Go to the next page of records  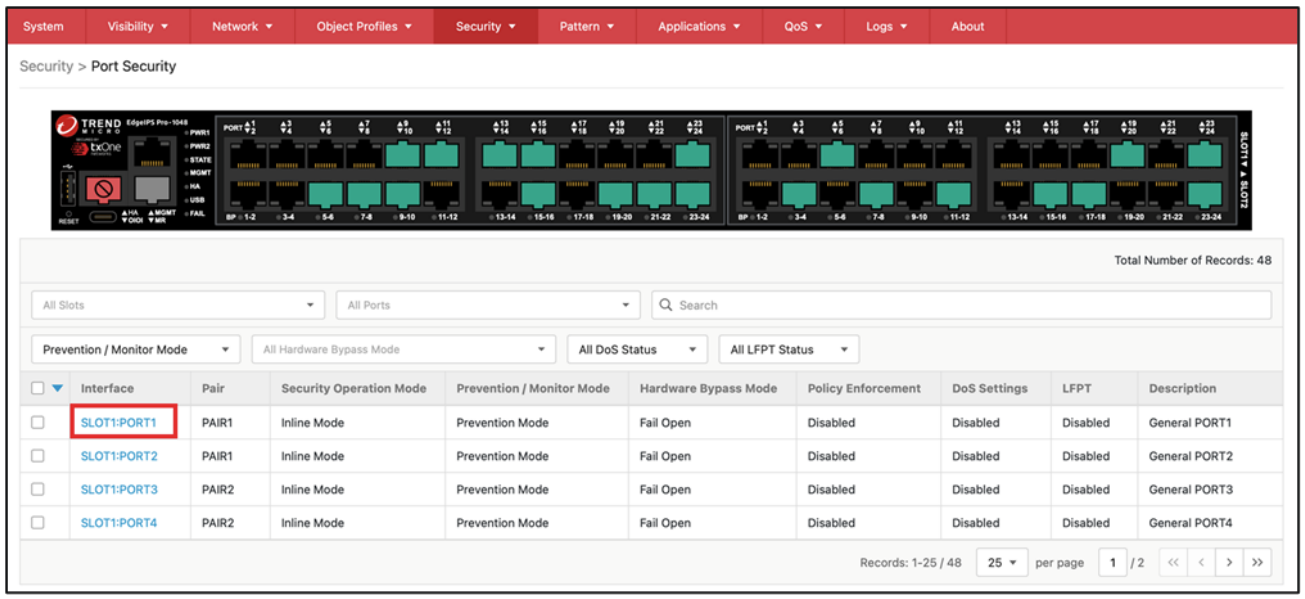1229,563
